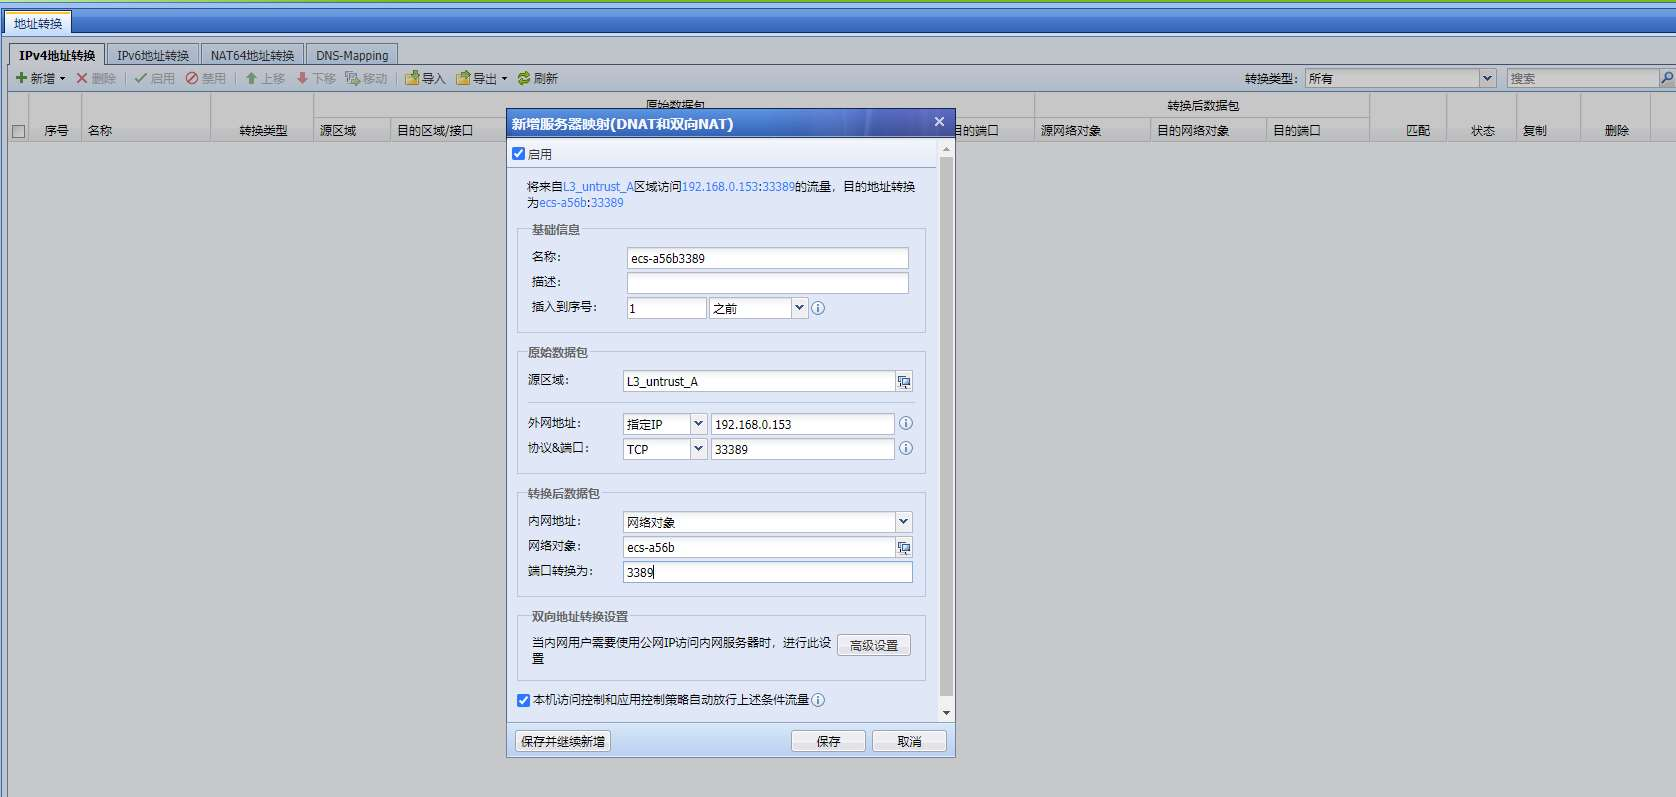The width and height of the screenshot is (1676, 797).
Task: Open the DNS-Mapping tab
Action: click(x=352, y=55)
